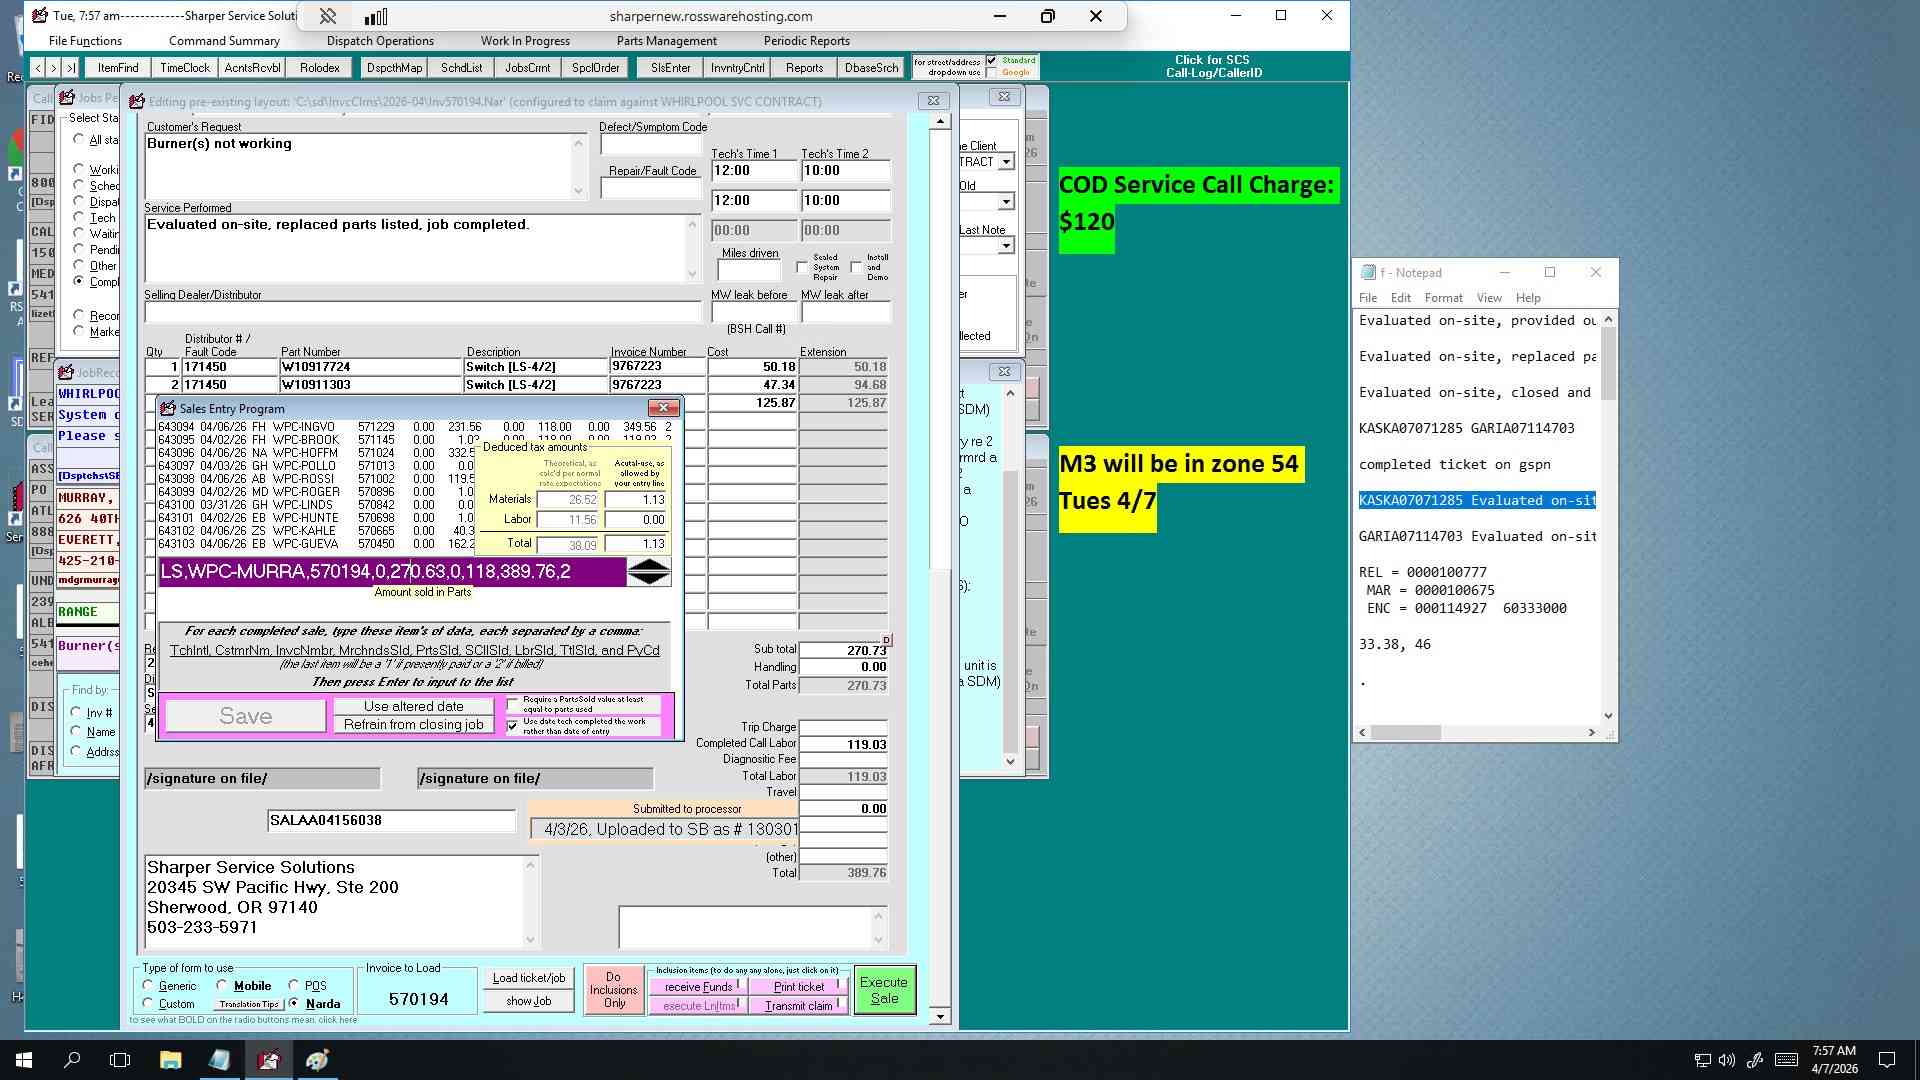Click the Execute Sale button
1920x1080 pixels.
click(884, 990)
